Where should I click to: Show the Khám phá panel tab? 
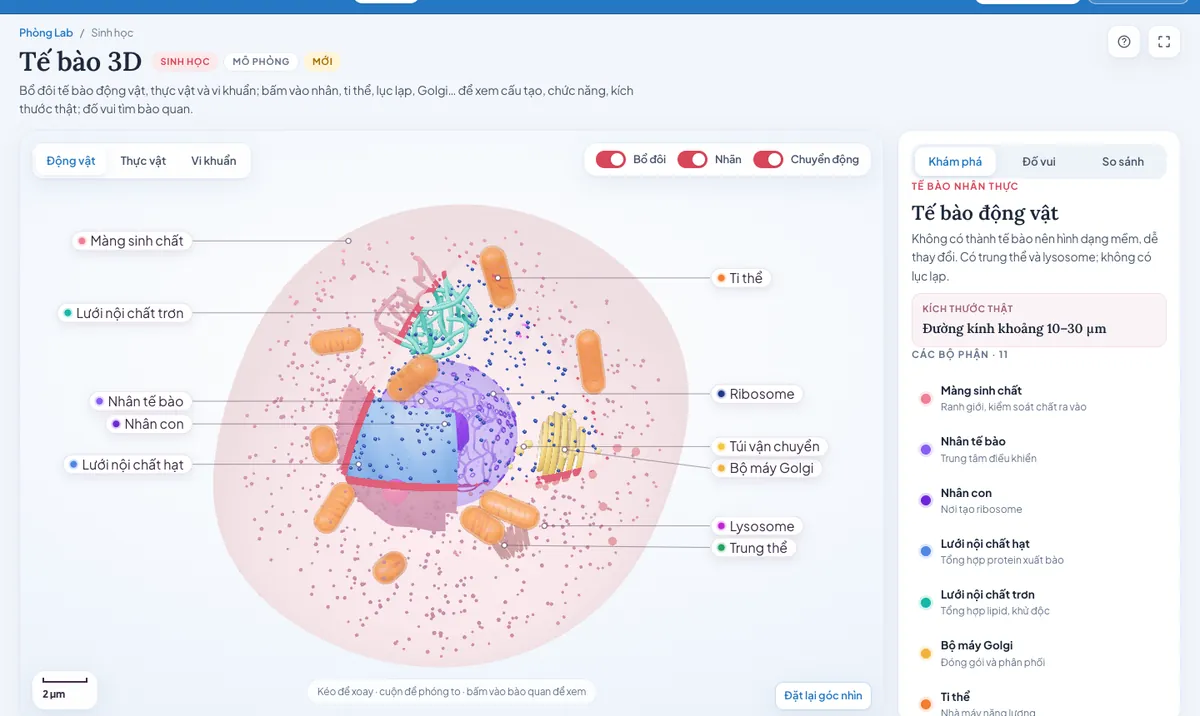955,162
